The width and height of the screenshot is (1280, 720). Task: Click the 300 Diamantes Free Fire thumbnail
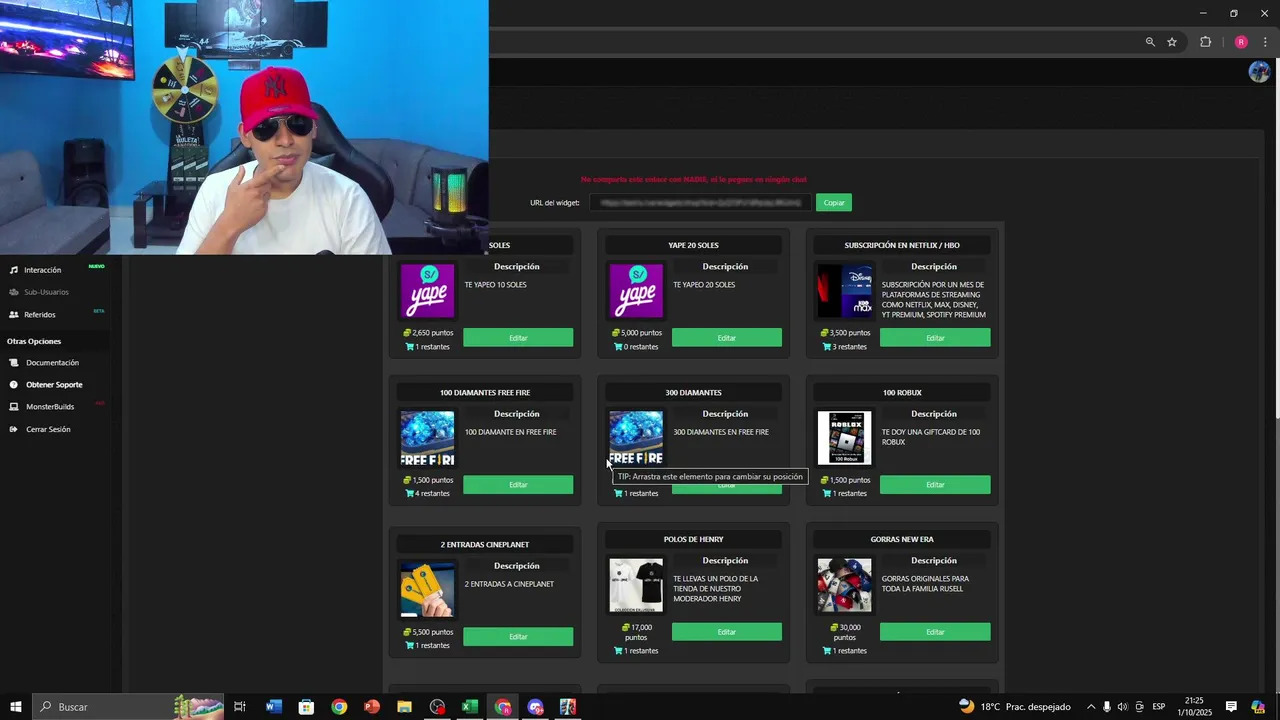[636, 438]
